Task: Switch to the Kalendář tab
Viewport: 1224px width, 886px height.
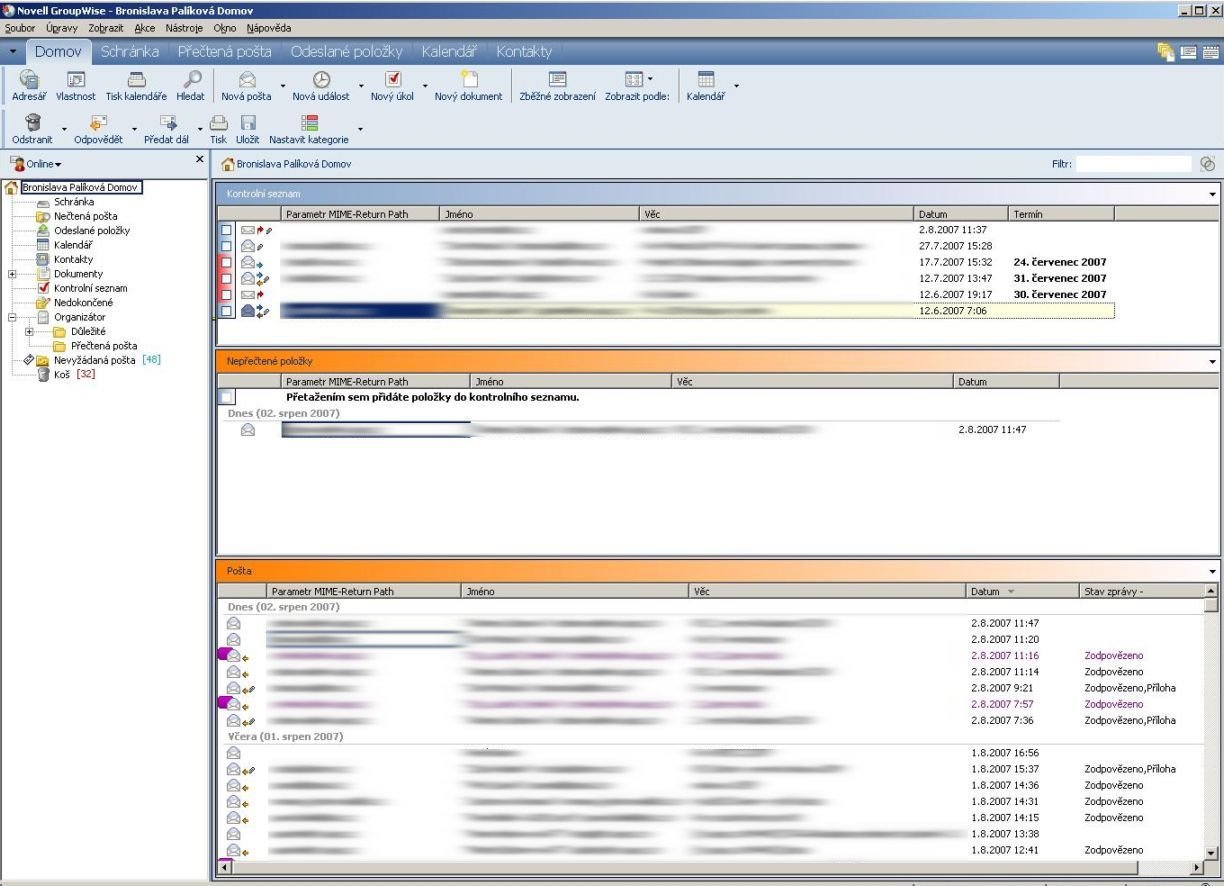Action: tap(449, 51)
